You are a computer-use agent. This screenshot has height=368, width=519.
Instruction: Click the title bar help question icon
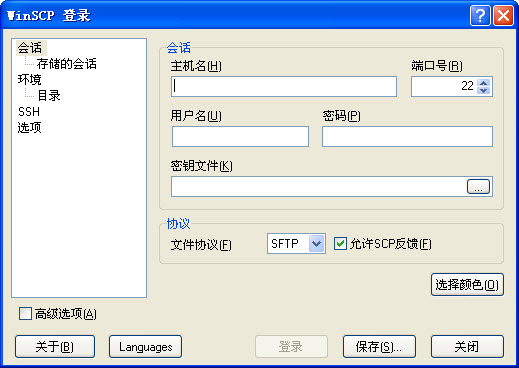coord(480,15)
